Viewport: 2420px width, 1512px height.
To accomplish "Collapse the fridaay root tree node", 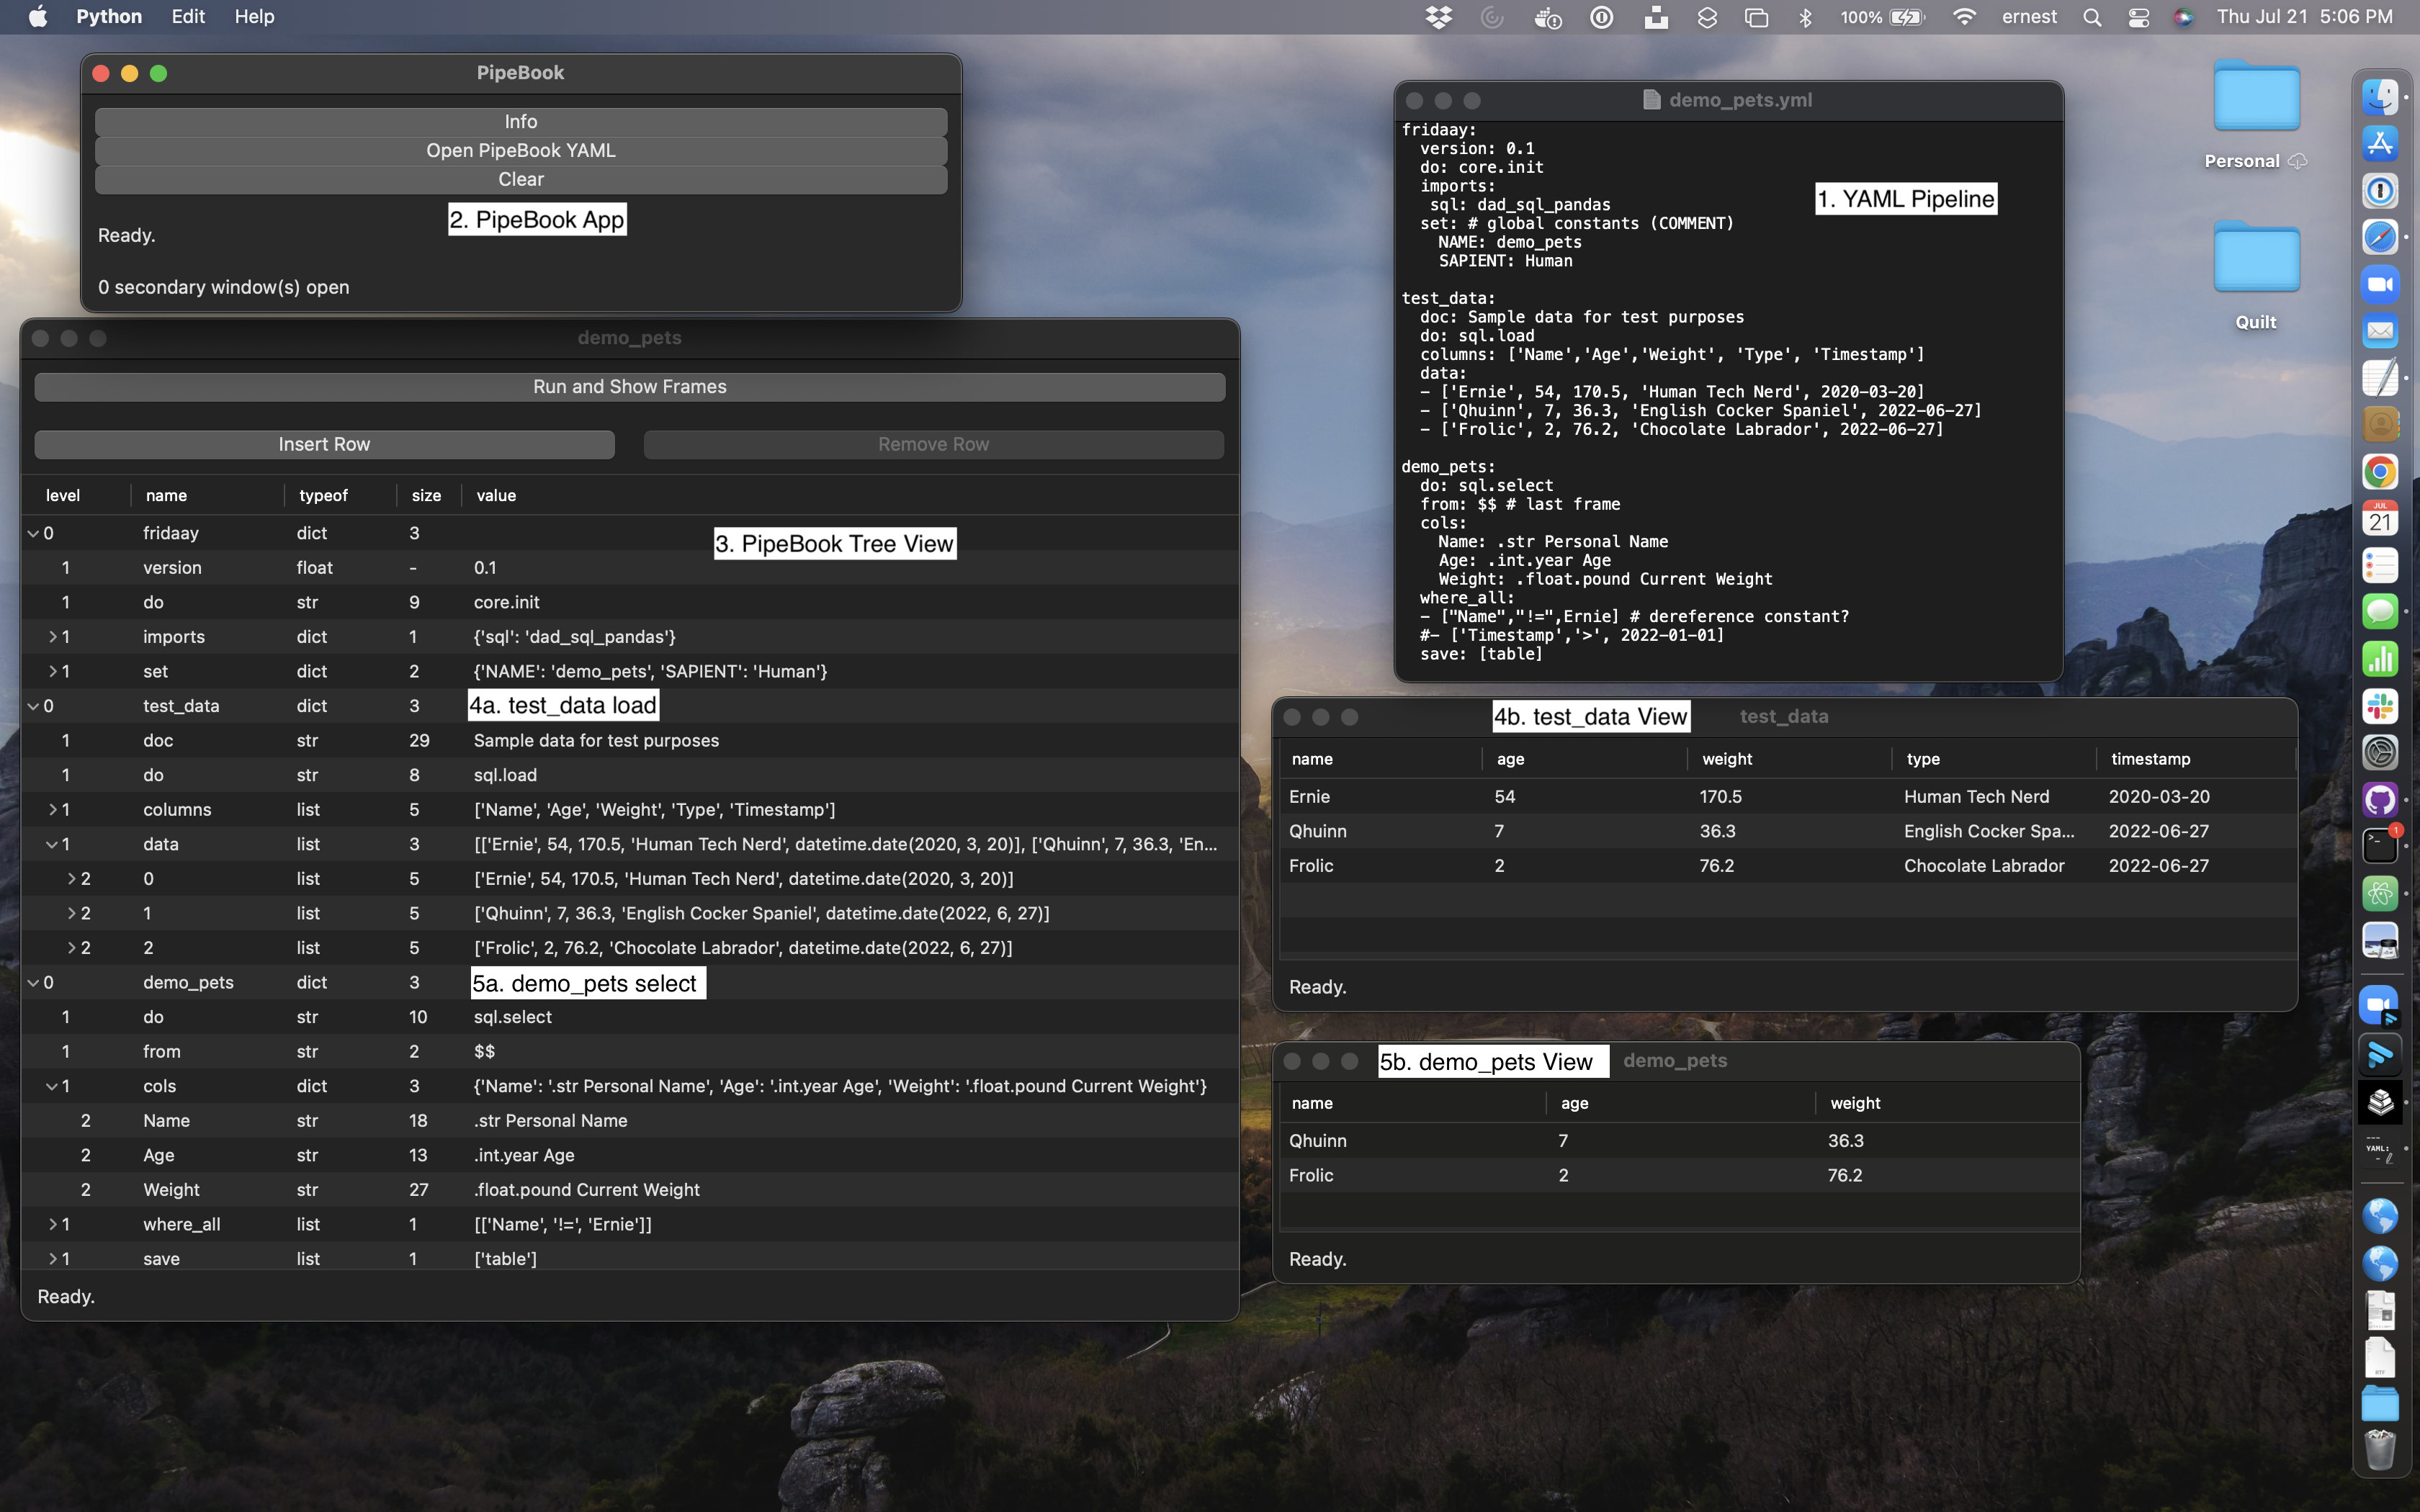I will pyautogui.click(x=33, y=534).
